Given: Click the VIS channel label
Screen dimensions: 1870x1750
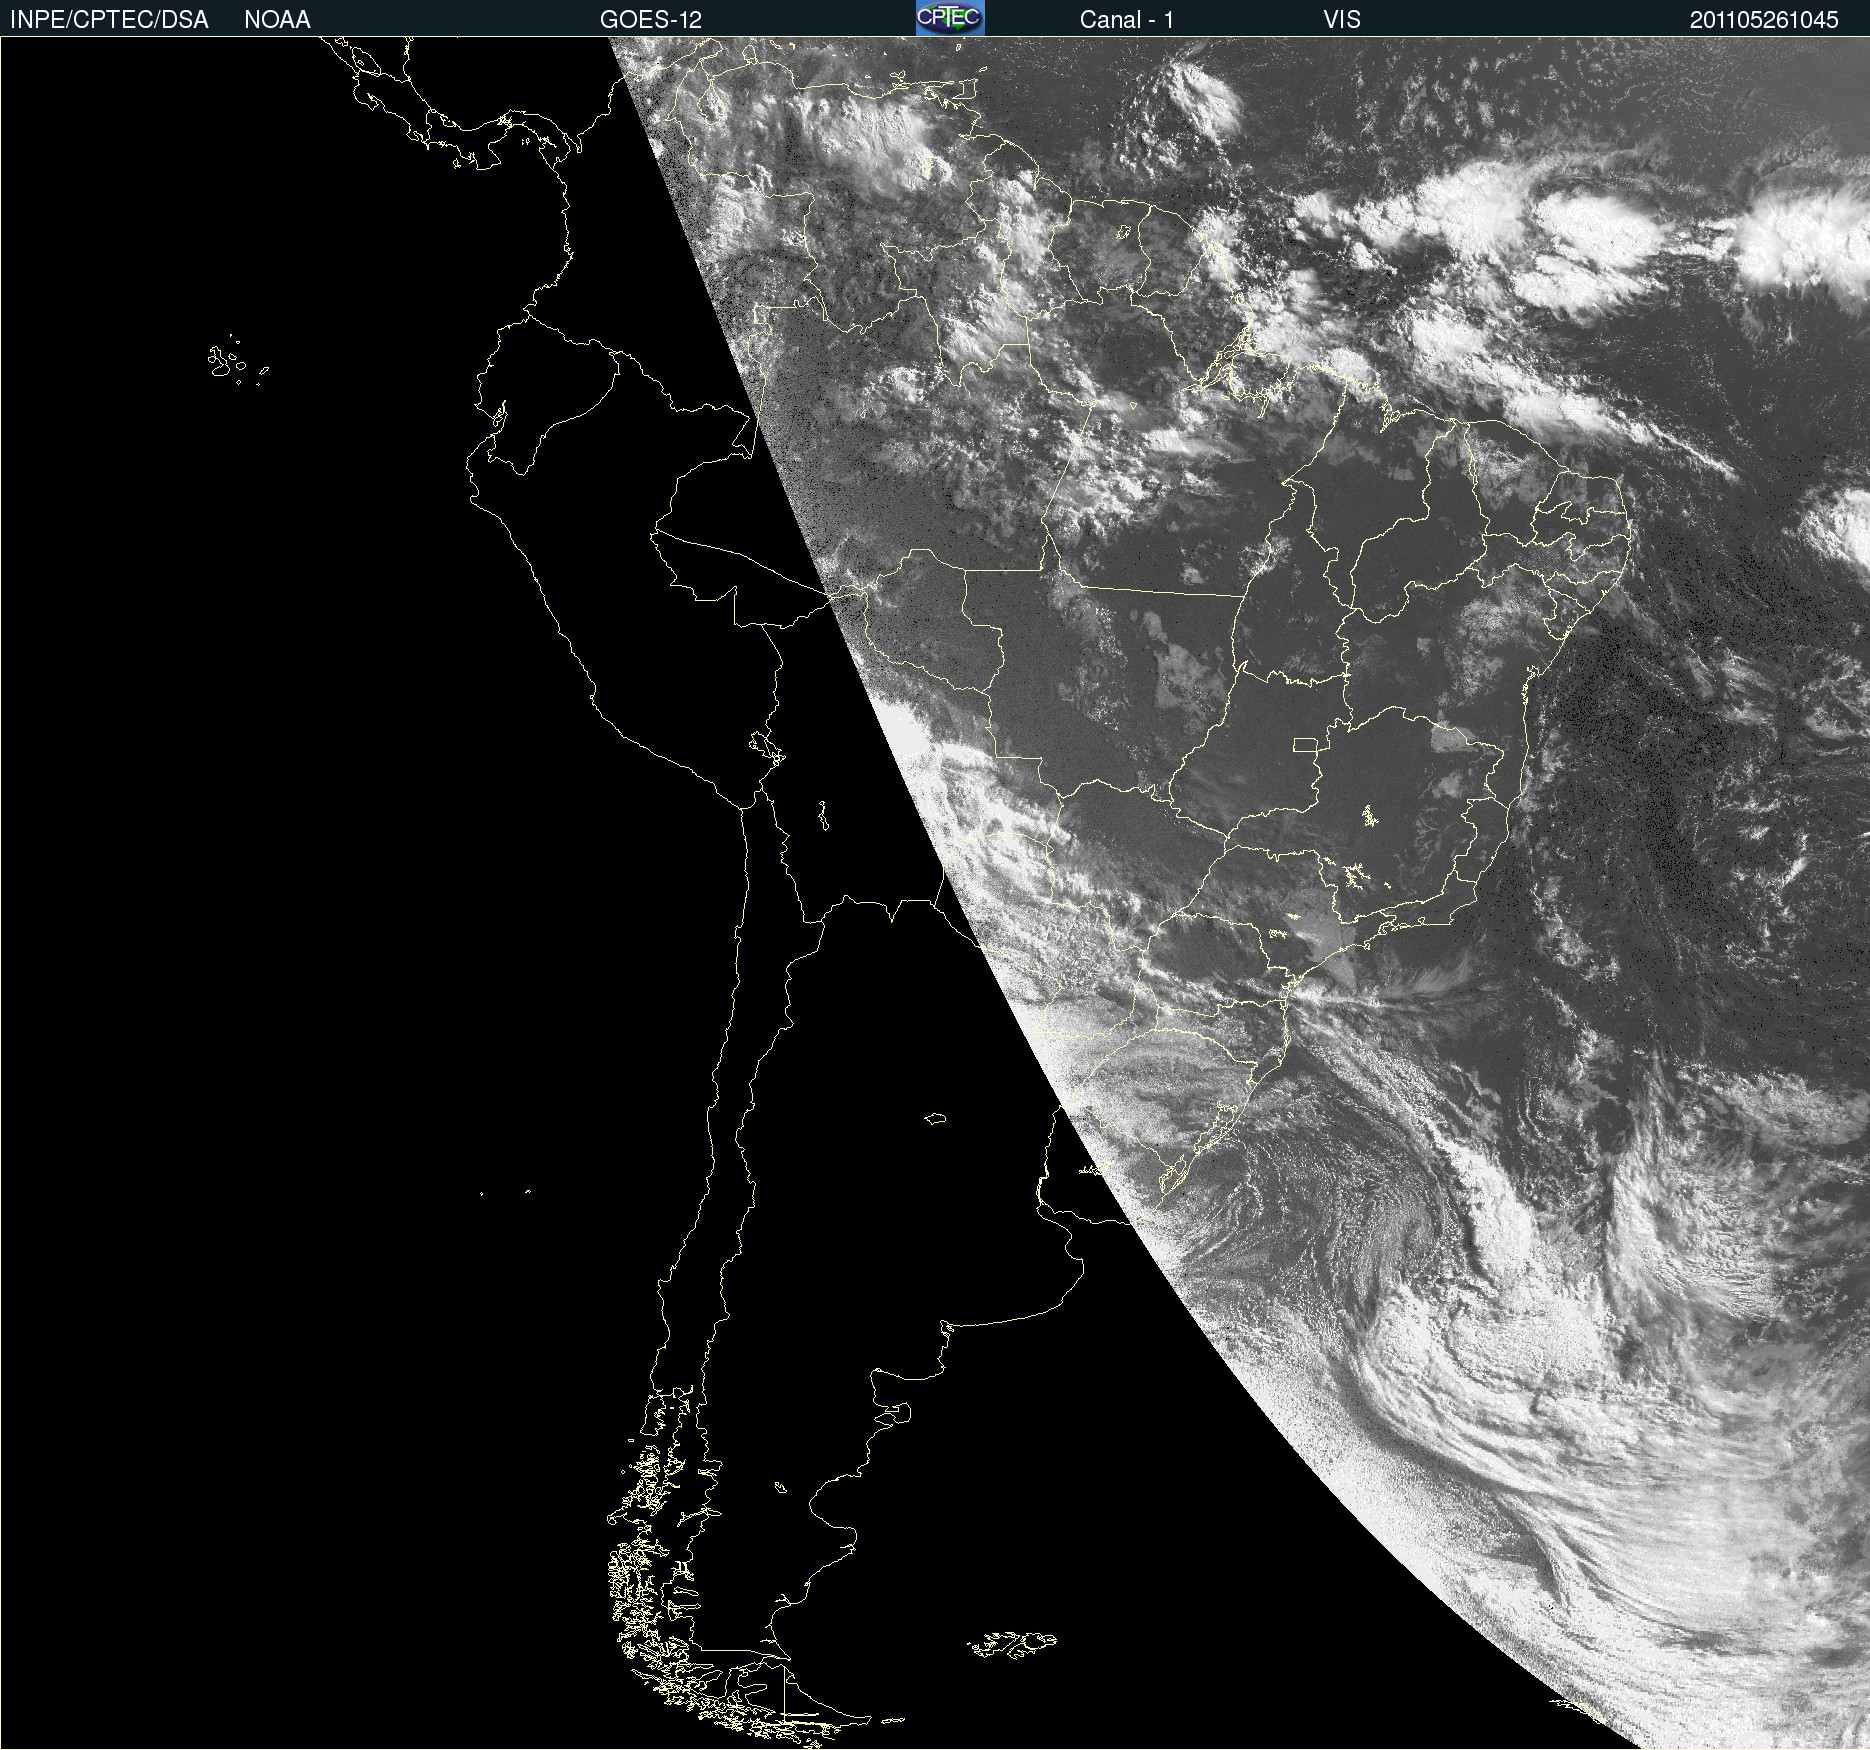Looking at the screenshot, I should point(1342,20).
